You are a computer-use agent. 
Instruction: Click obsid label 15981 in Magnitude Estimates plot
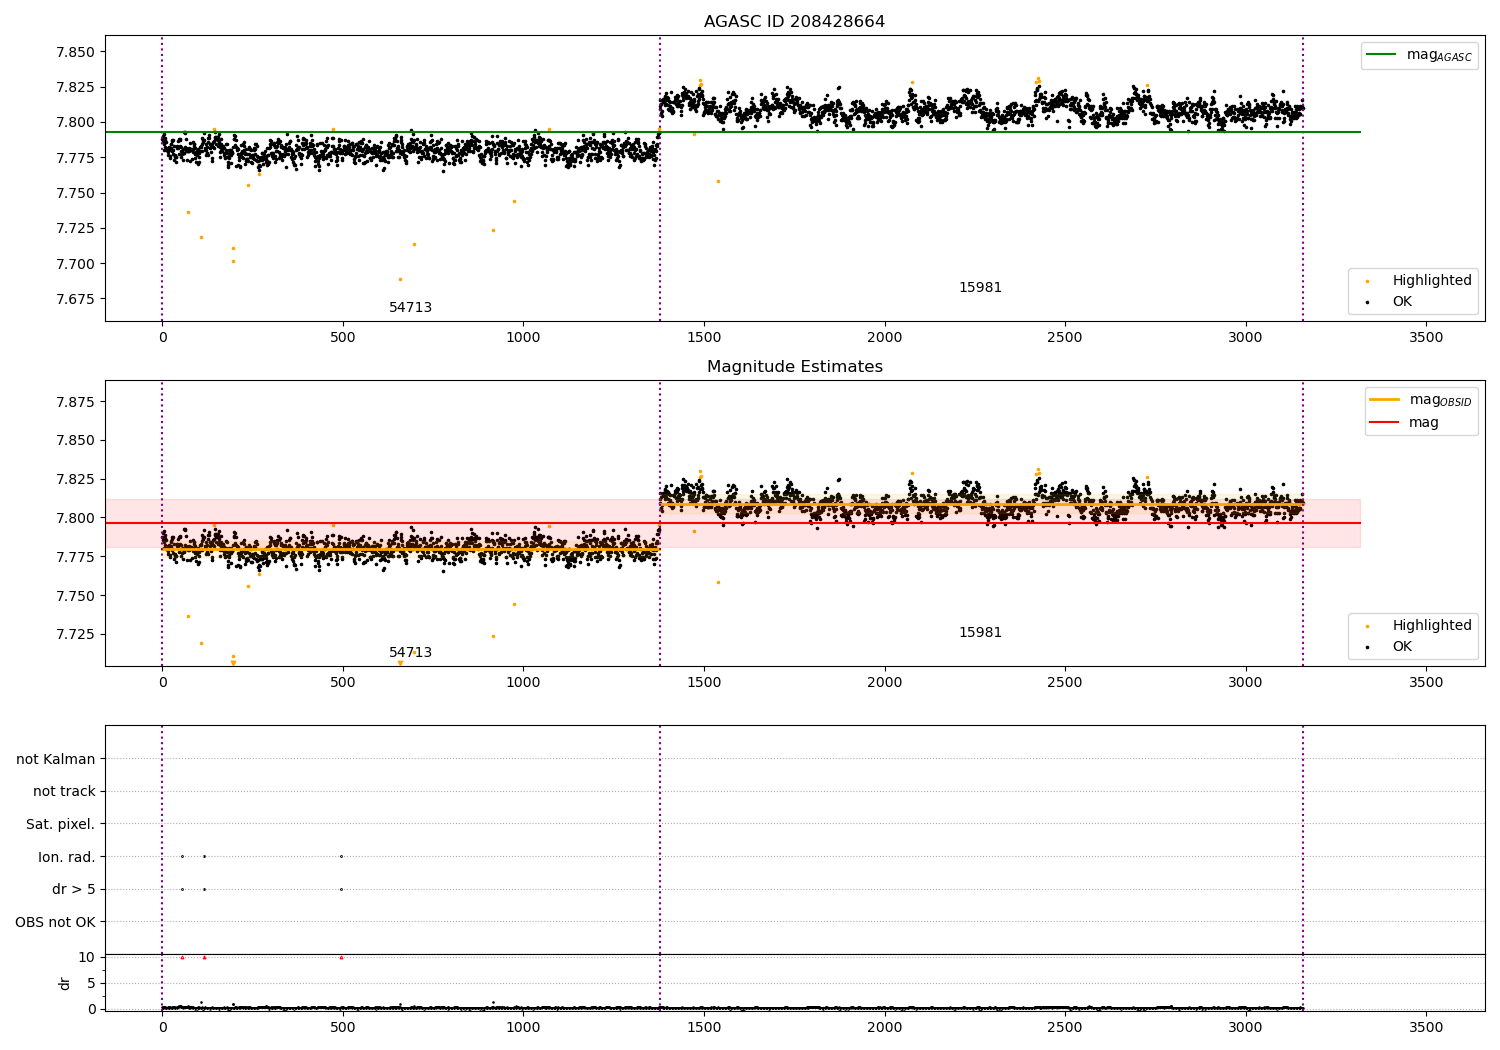click(x=980, y=633)
